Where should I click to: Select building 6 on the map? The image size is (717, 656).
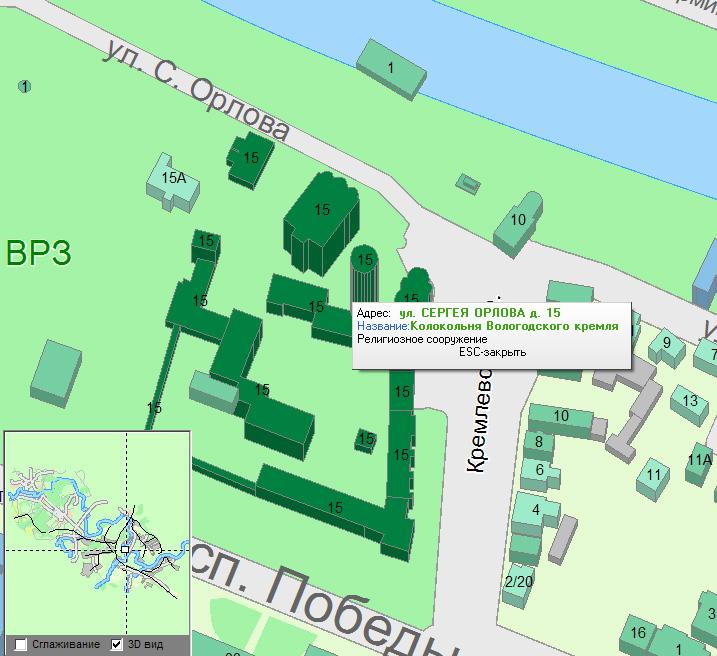(x=539, y=470)
